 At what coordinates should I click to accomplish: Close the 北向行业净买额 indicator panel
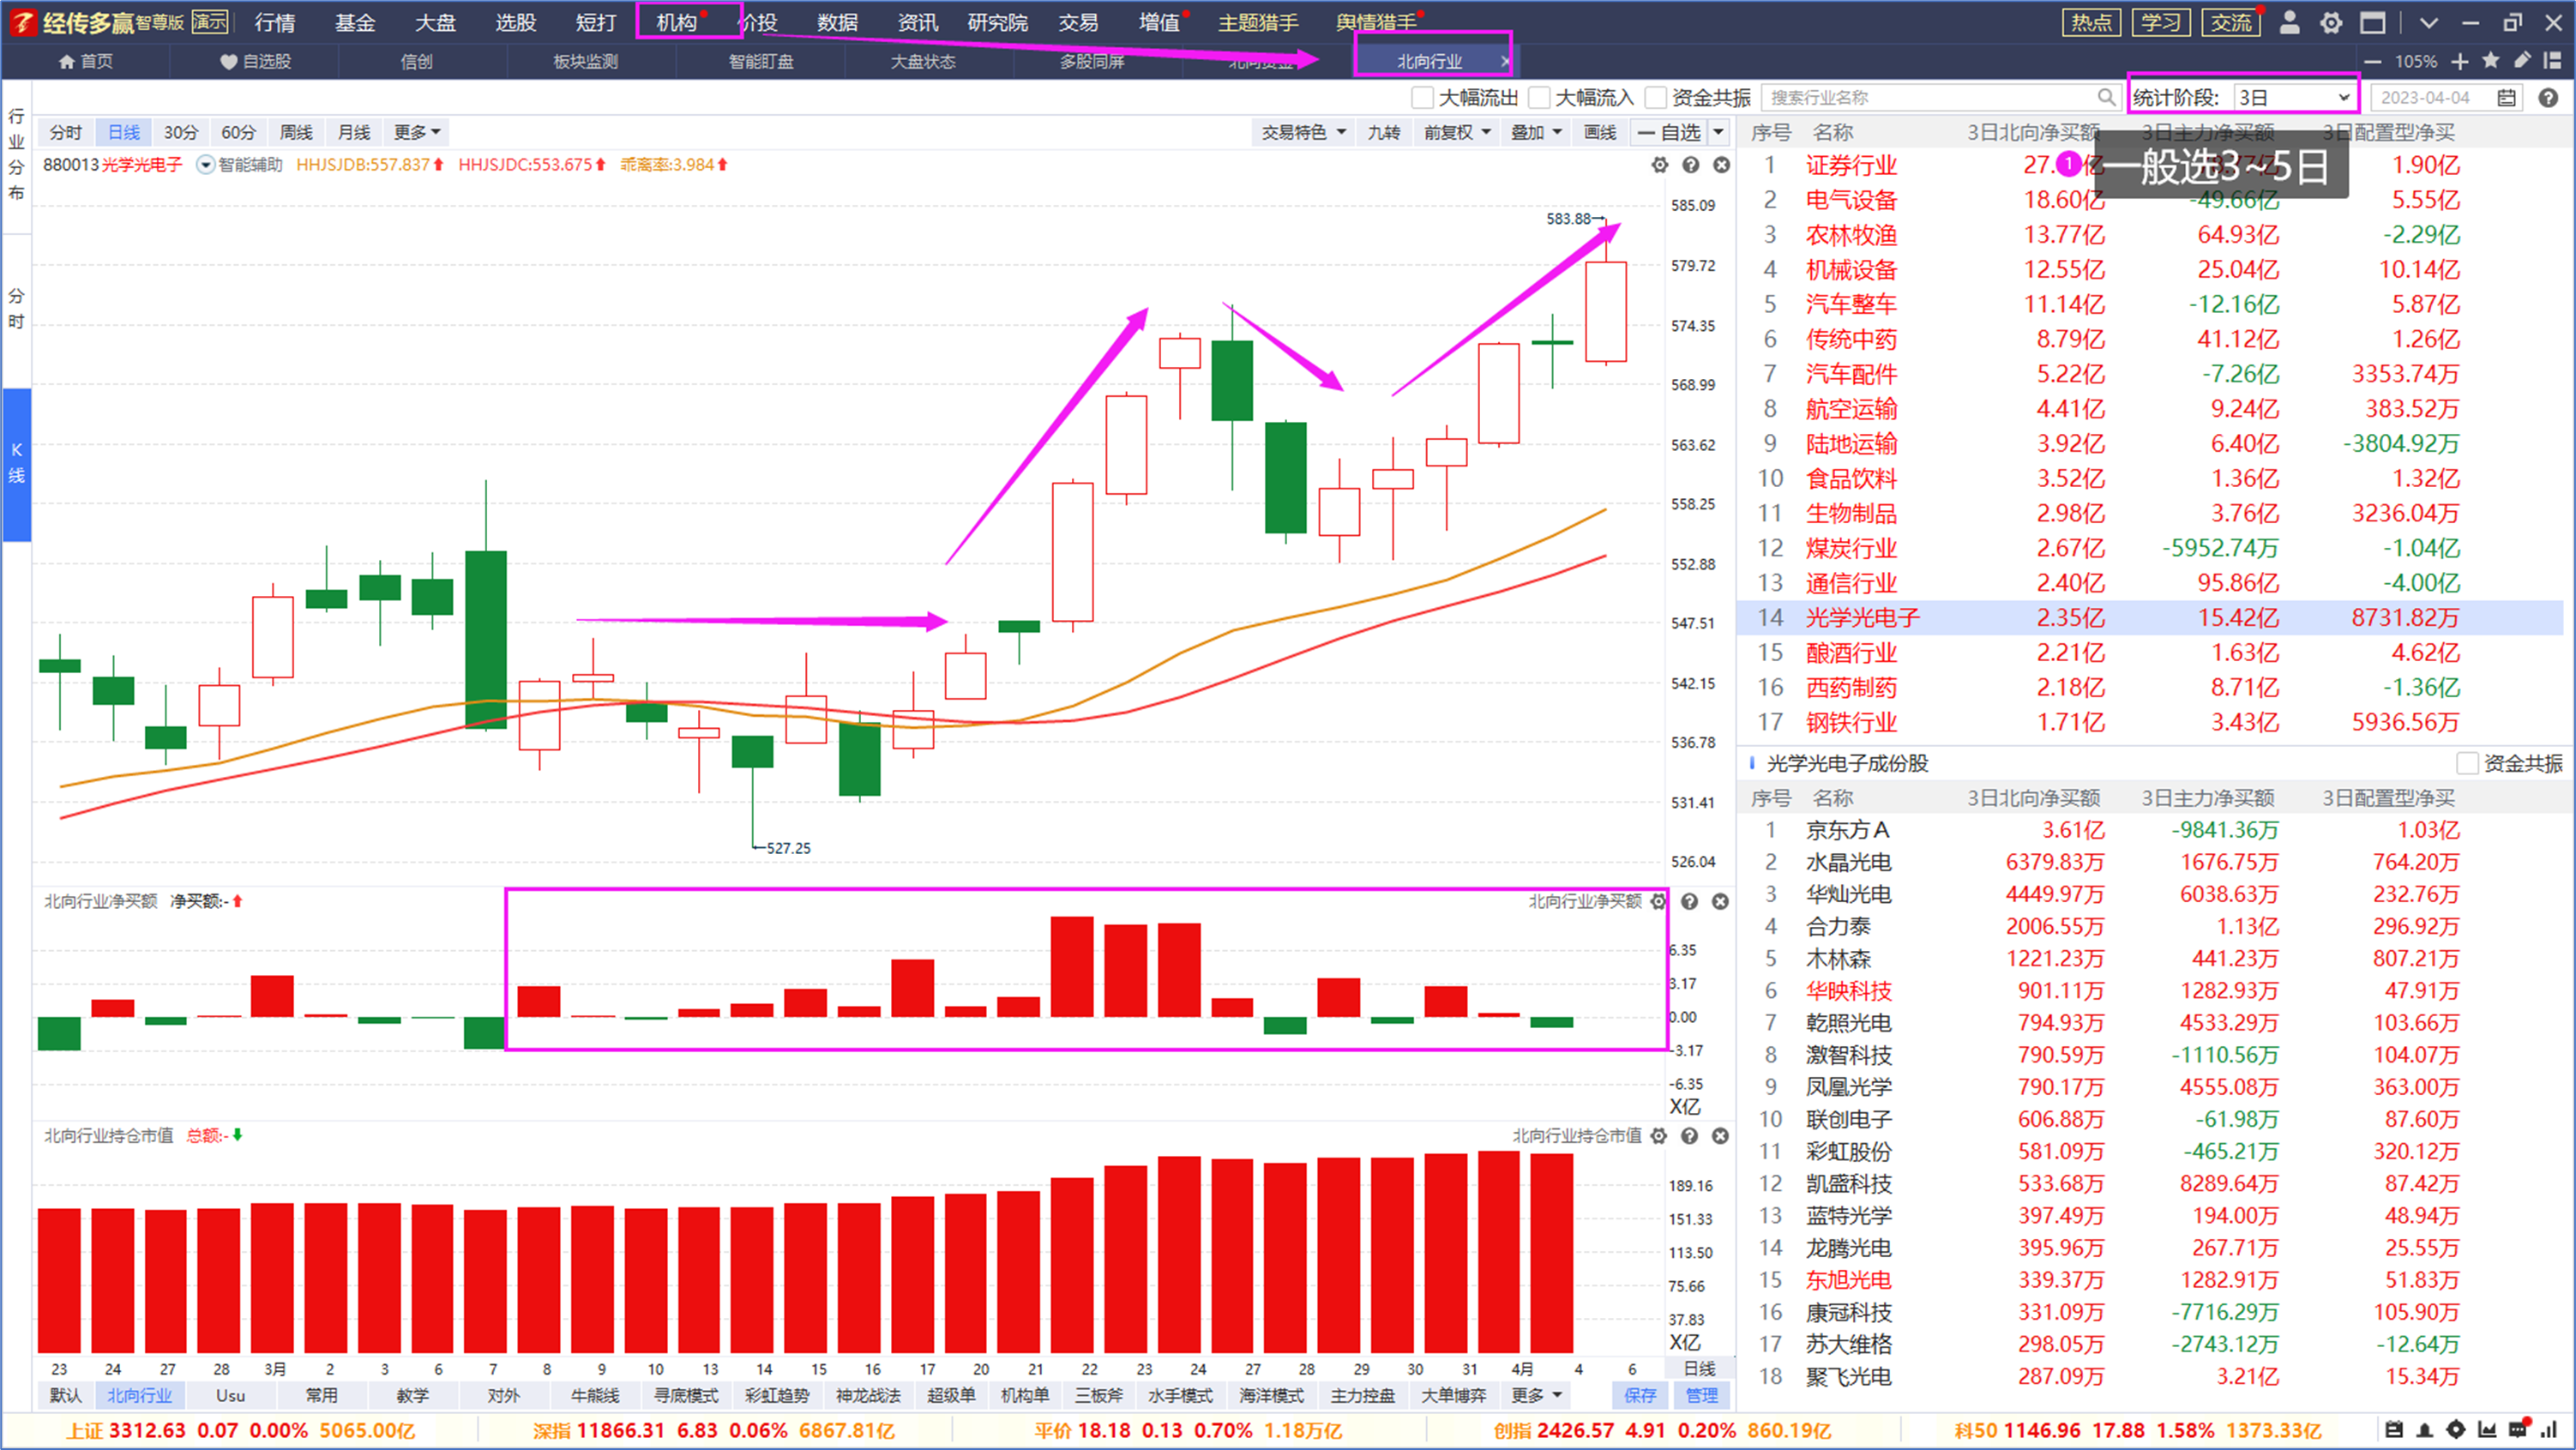pyautogui.click(x=1720, y=901)
